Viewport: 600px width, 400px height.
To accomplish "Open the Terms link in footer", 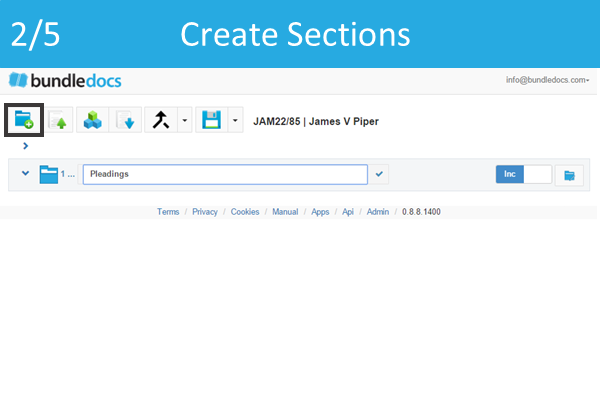I will 168,212.
